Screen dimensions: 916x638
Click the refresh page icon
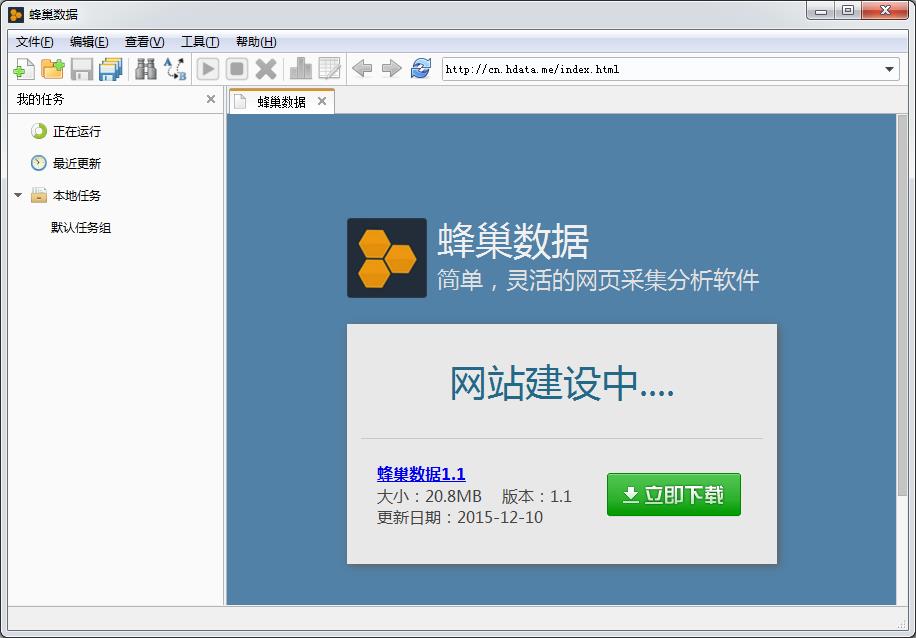pyautogui.click(x=421, y=69)
